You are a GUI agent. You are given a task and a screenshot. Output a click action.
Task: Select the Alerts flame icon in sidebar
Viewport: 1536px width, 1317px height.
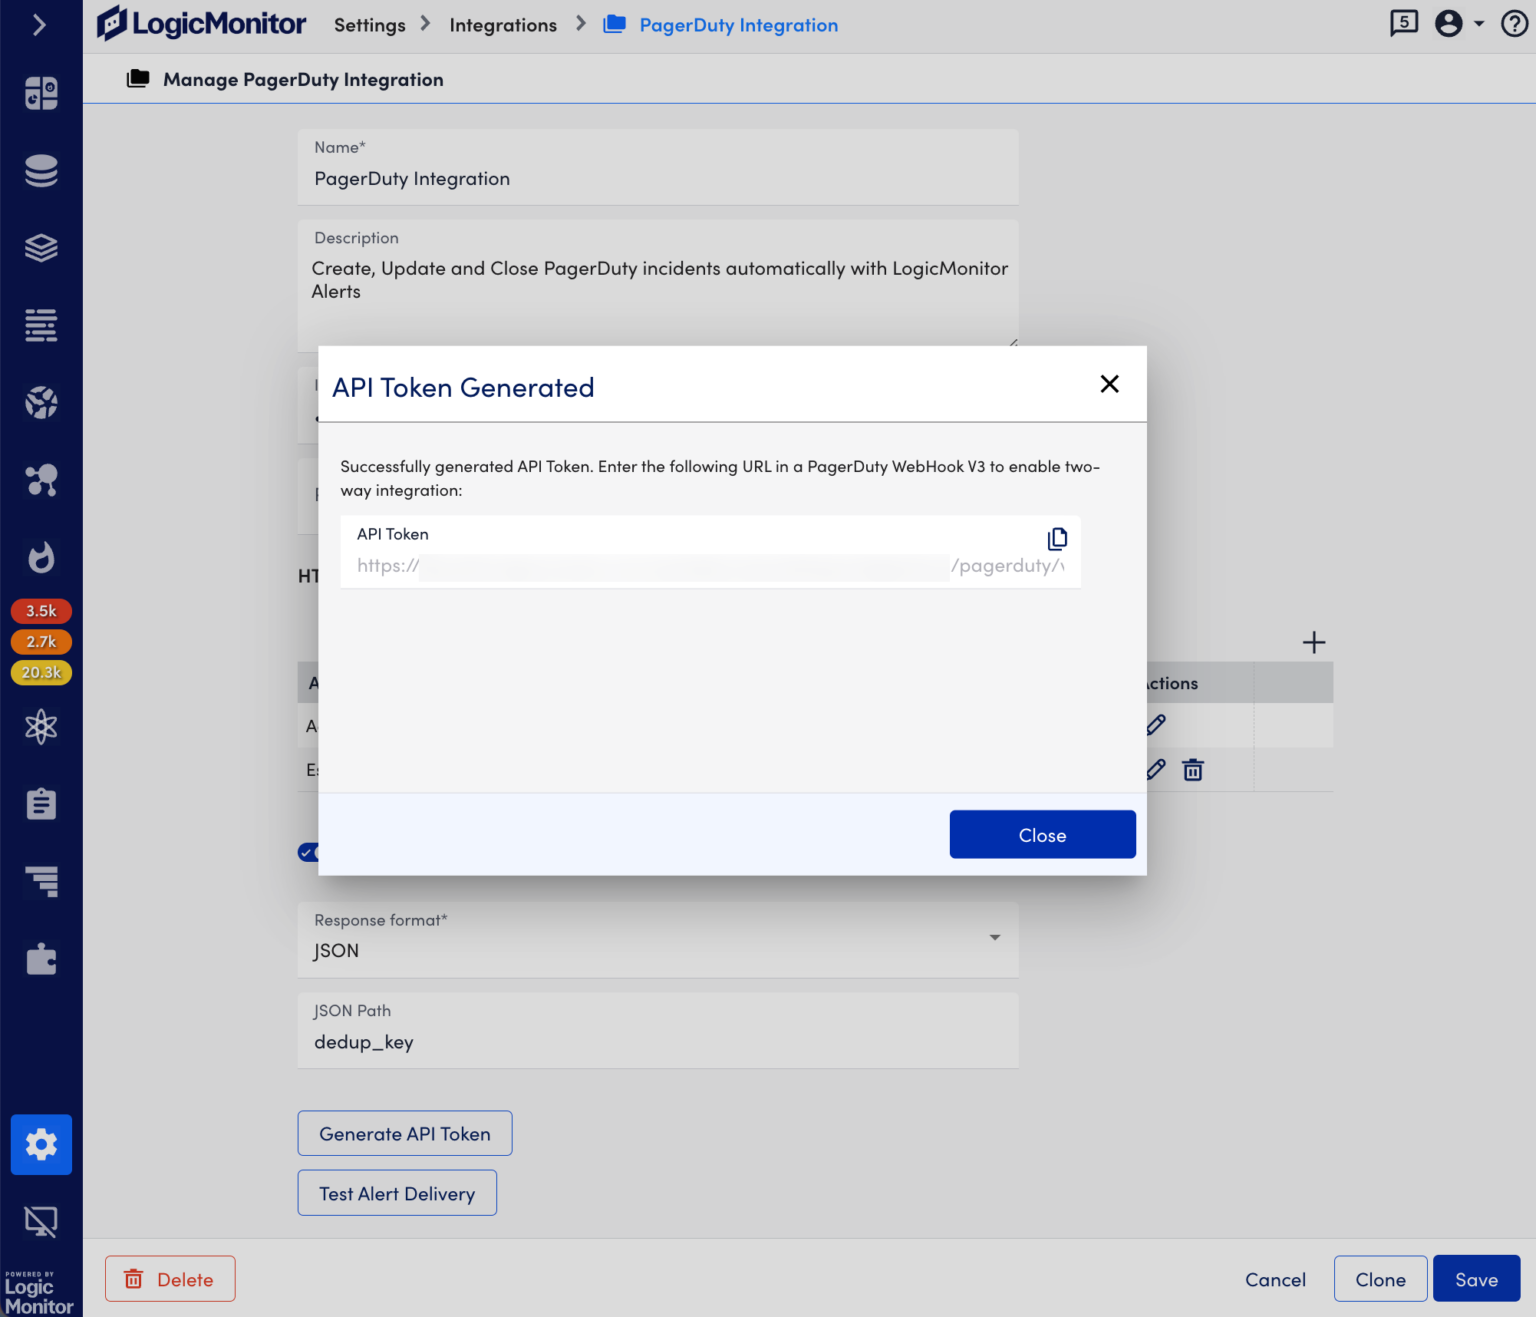[x=41, y=558]
